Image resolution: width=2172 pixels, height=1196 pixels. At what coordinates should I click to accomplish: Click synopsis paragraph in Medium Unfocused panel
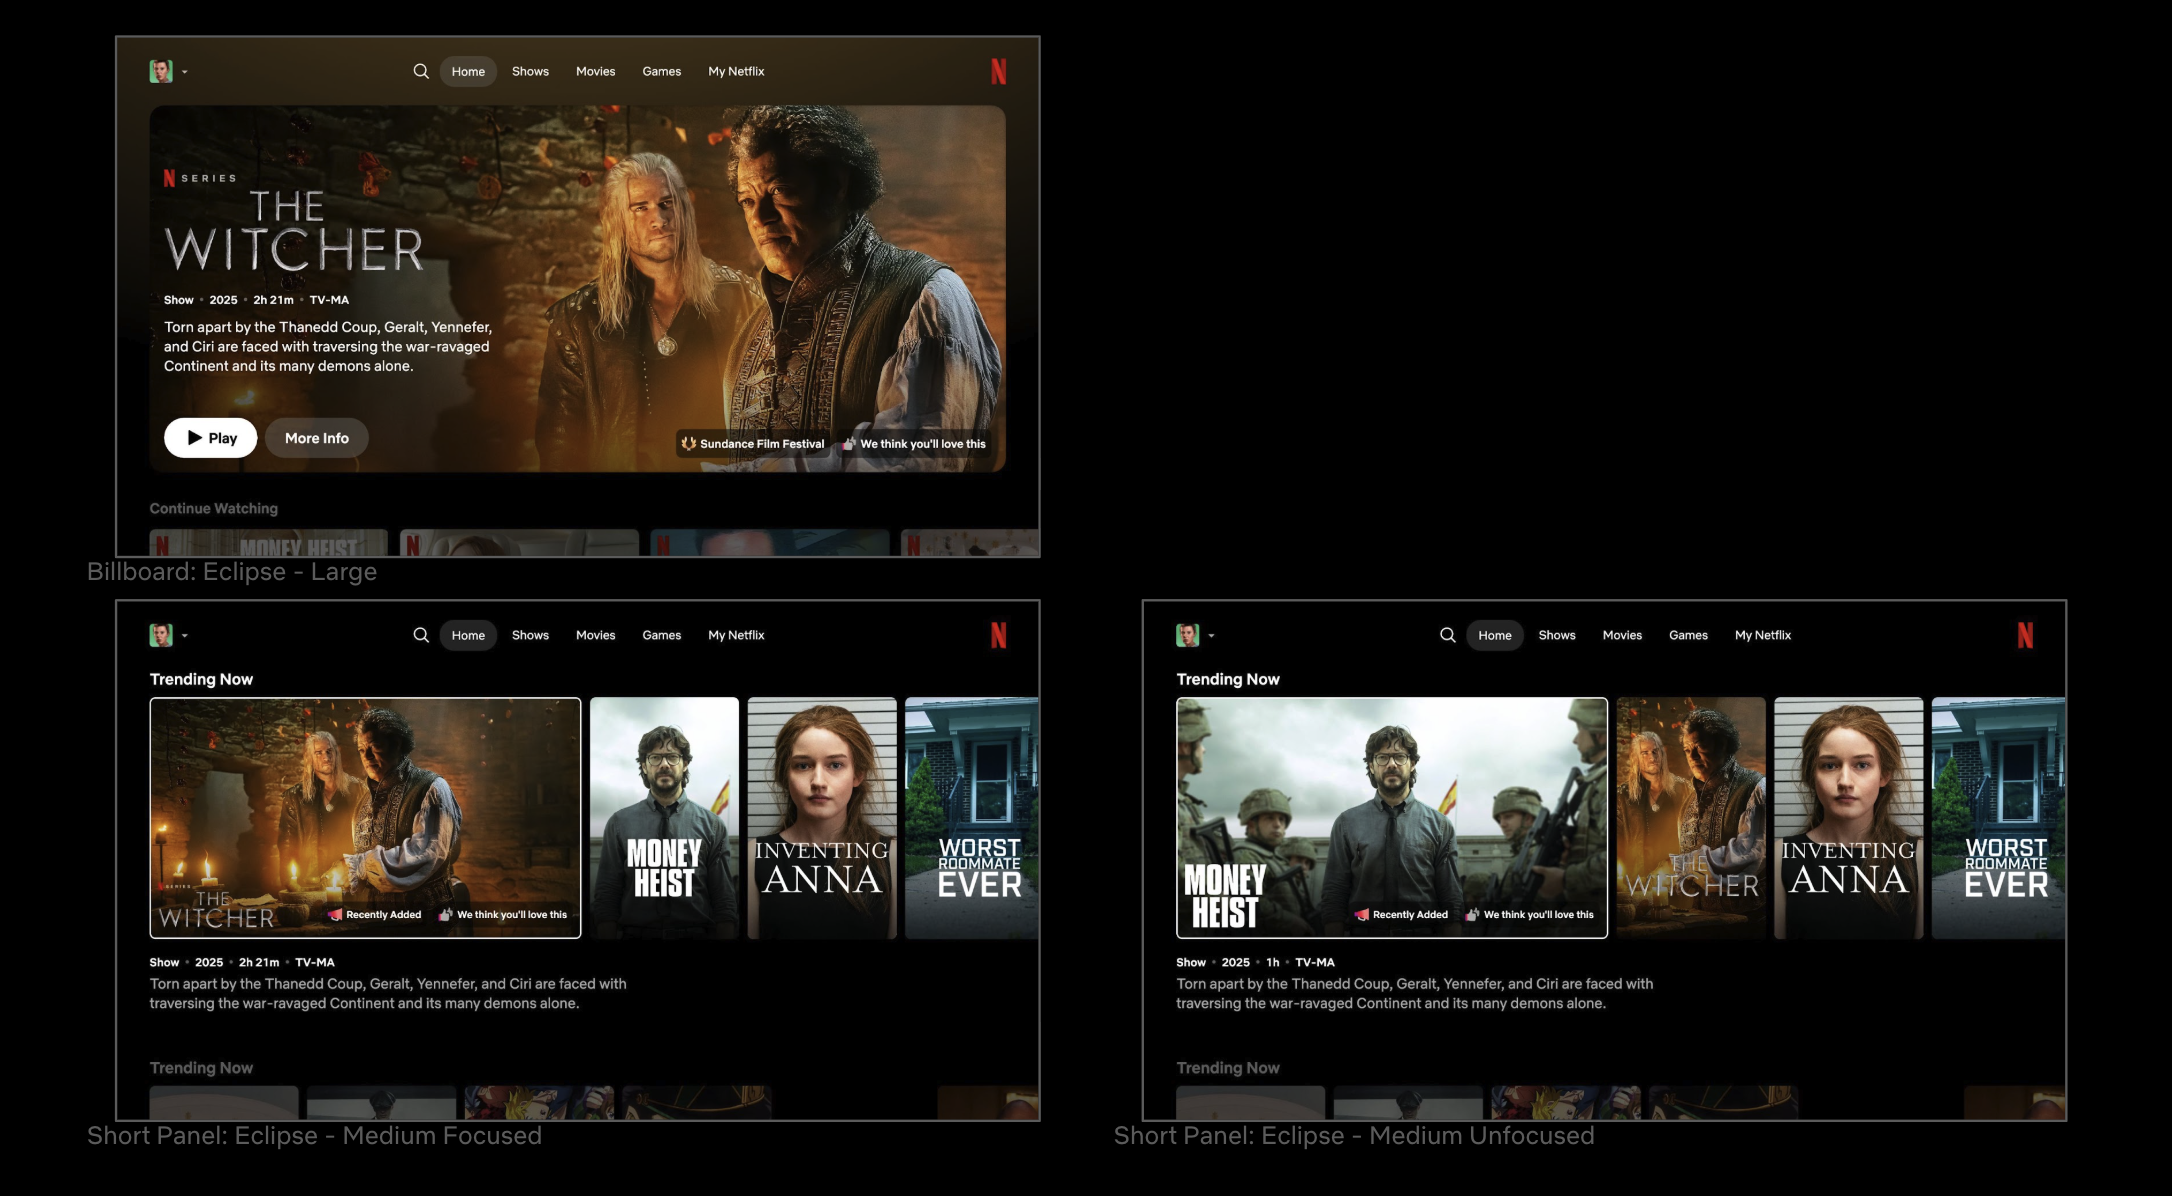tap(1415, 994)
